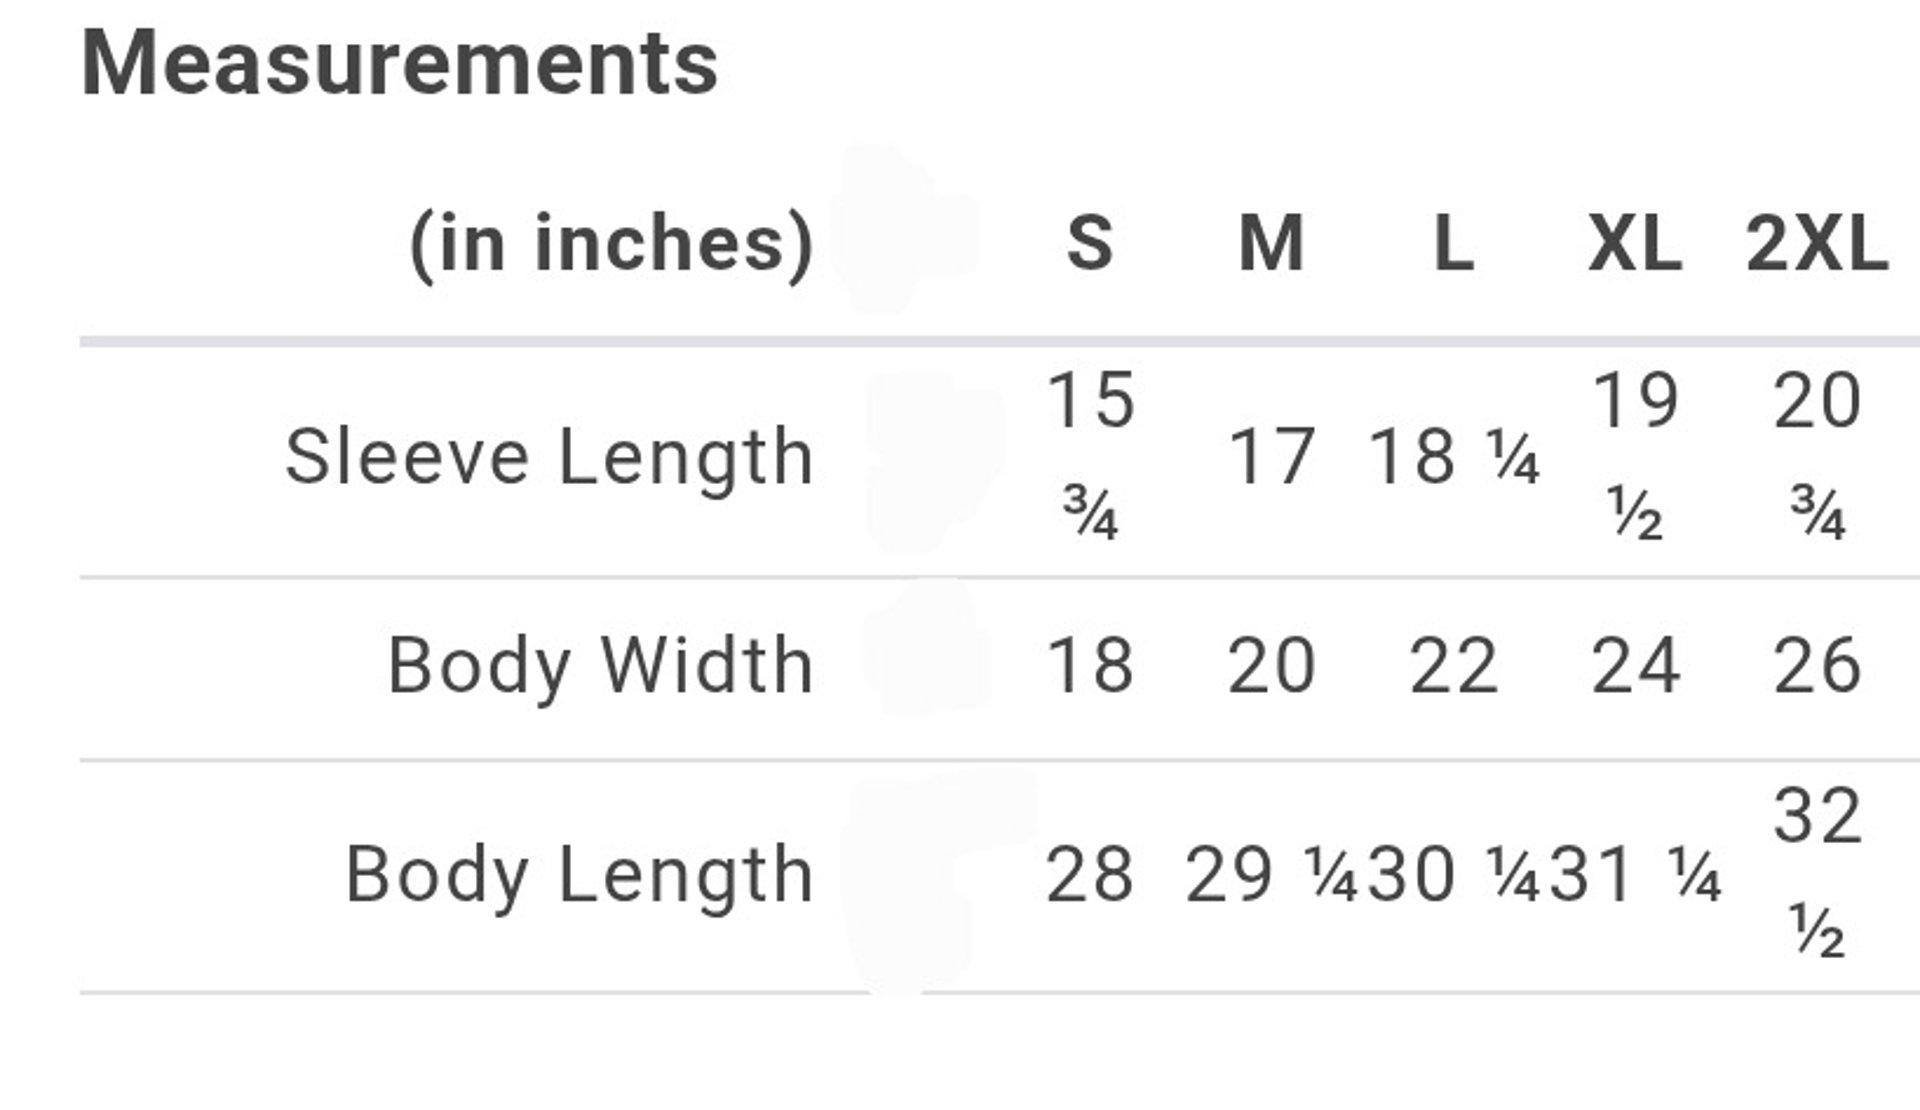Select the Body Width row label
This screenshot has width=1920, height=1110.
(600, 666)
